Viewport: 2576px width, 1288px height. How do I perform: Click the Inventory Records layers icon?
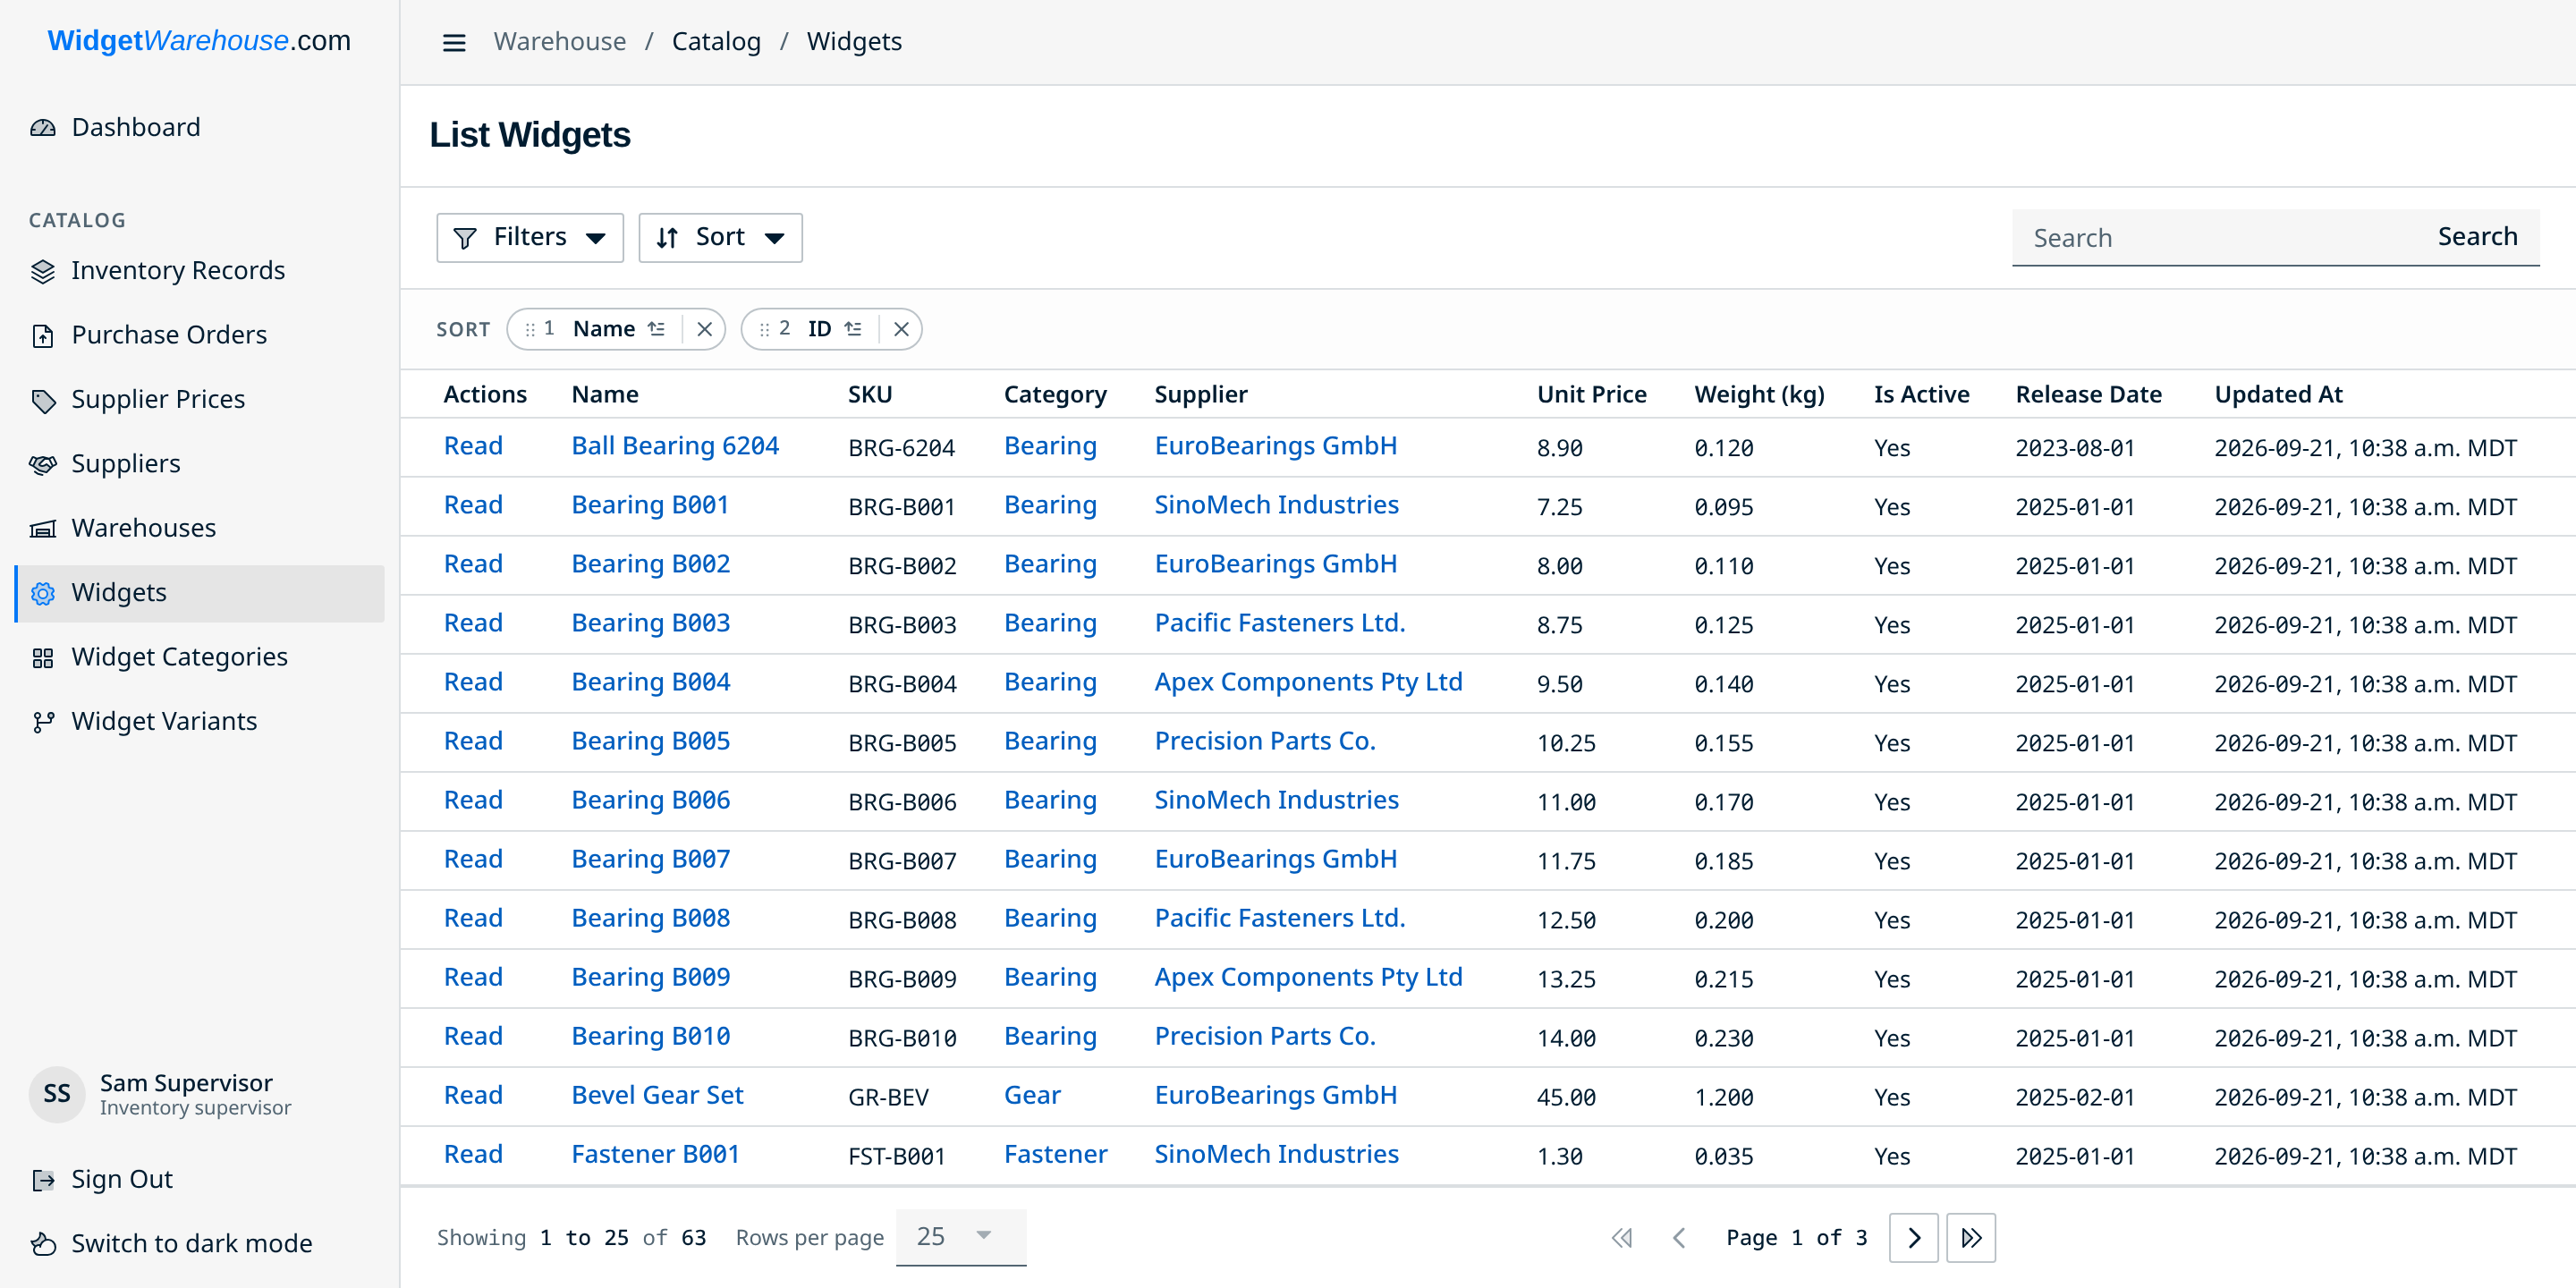pos(43,271)
